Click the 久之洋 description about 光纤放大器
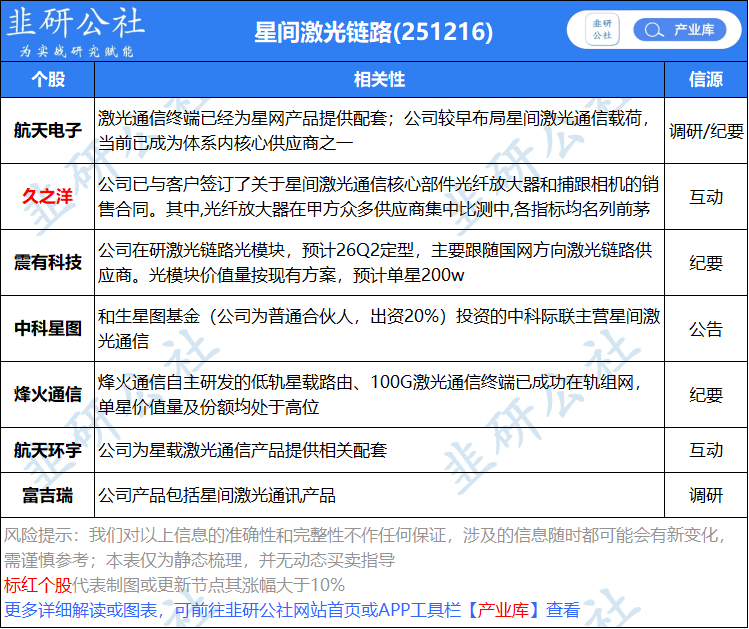The image size is (749, 629). [x=378, y=196]
